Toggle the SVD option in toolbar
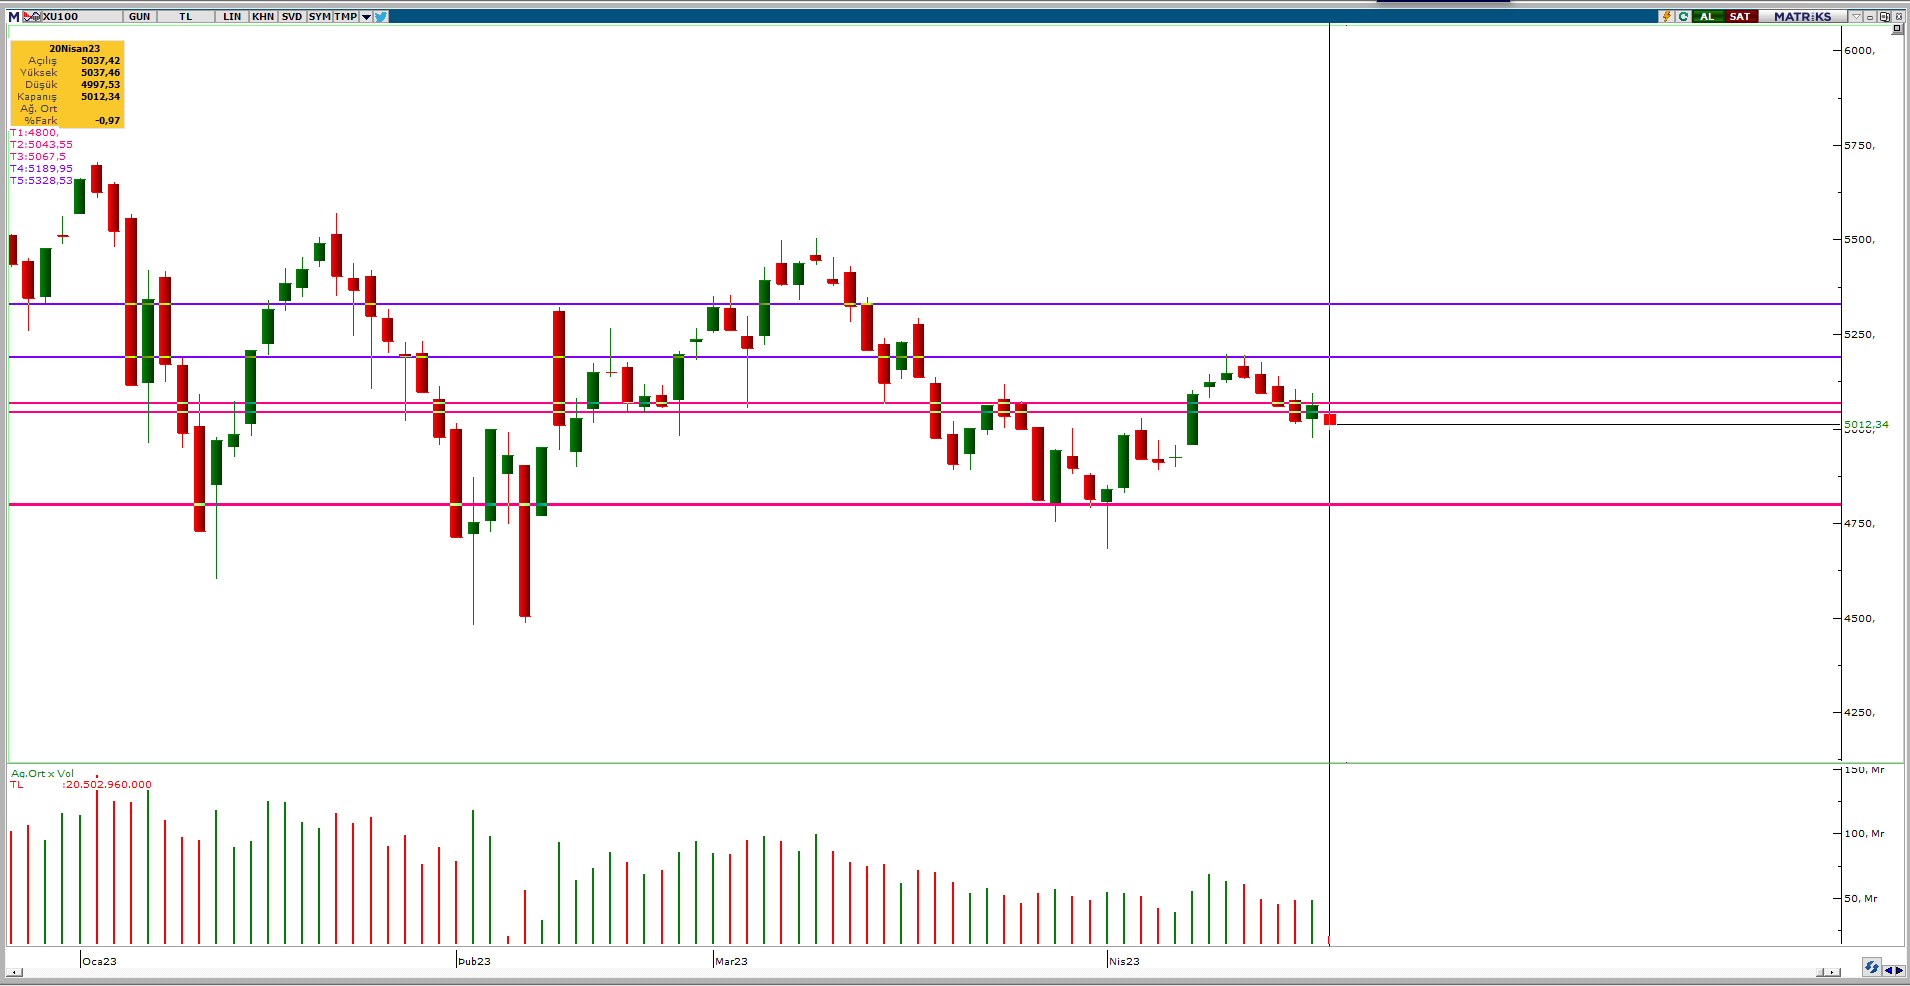 point(291,17)
